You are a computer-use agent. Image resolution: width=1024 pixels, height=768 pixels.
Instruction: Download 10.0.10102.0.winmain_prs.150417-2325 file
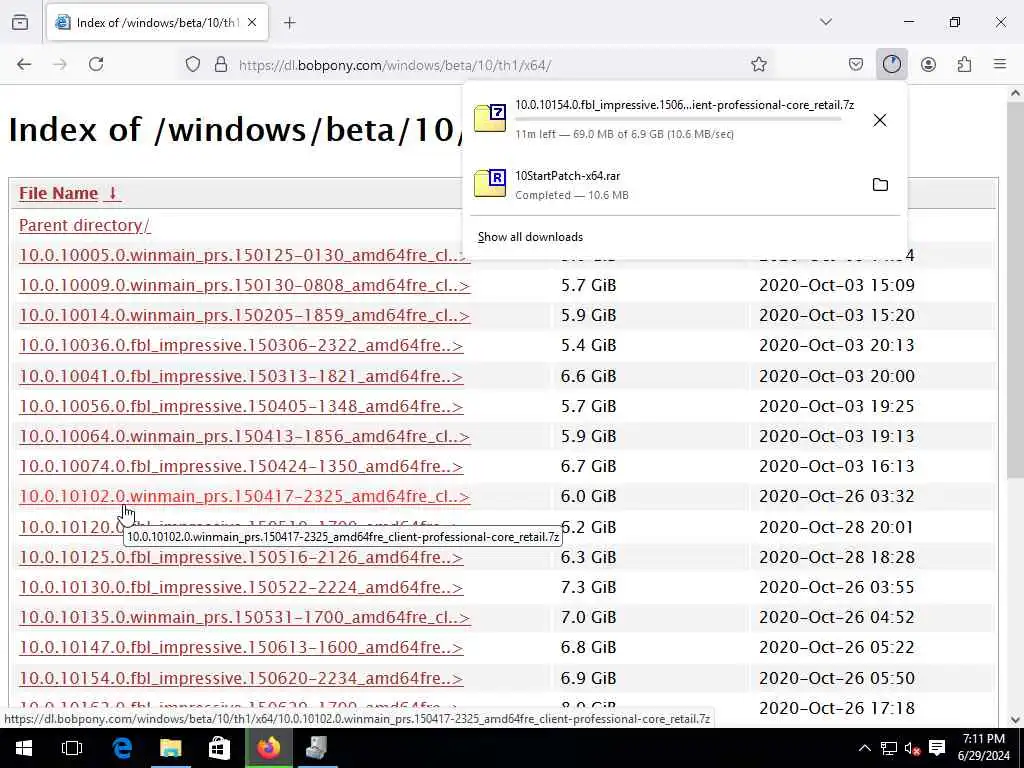tap(244, 496)
